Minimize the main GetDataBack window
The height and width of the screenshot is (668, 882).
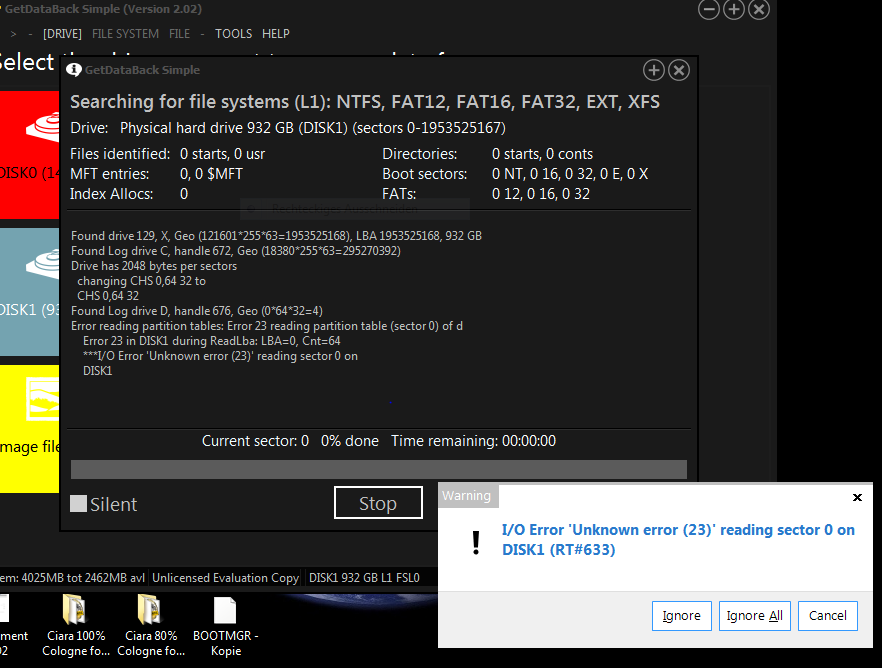709,9
